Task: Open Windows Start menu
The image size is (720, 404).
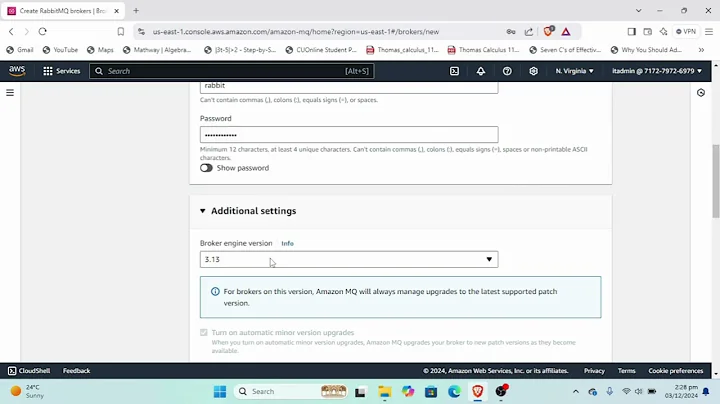Action: pyautogui.click(x=220, y=392)
